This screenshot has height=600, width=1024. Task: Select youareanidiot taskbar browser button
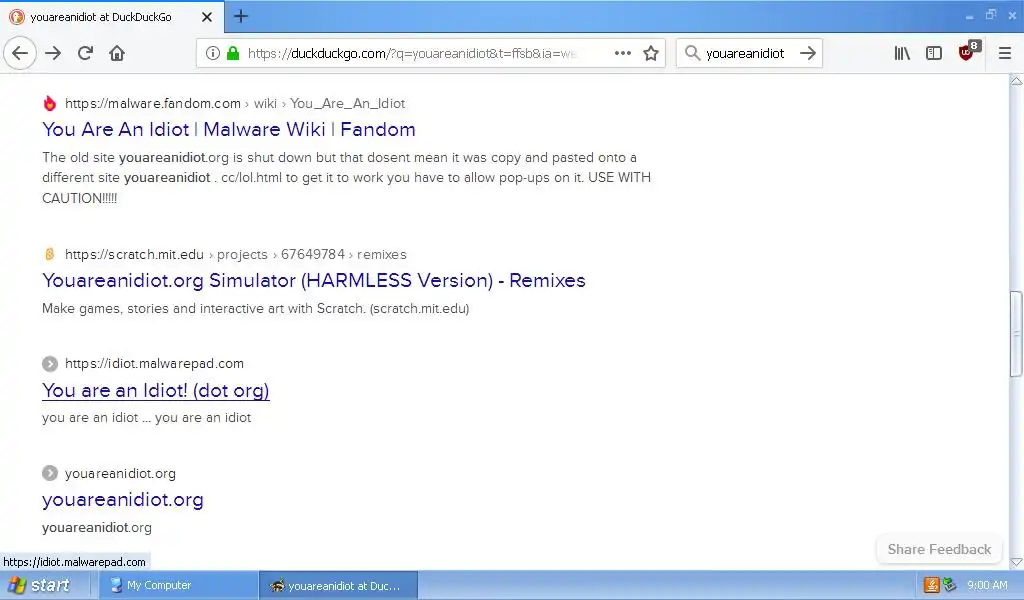[338, 585]
